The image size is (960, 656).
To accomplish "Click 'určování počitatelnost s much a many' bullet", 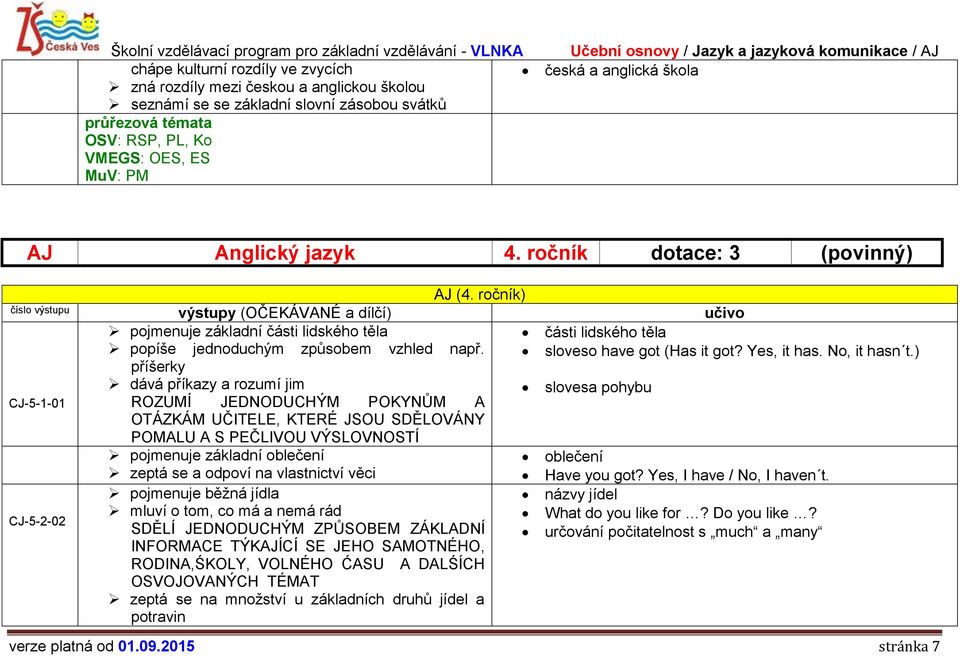I will point(683,532).
